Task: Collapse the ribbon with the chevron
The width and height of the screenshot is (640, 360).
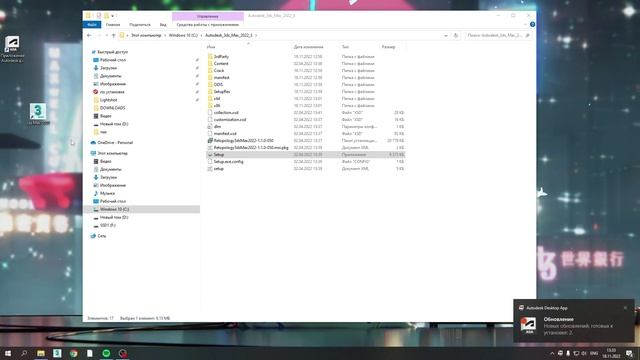Action: tap(525, 24)
